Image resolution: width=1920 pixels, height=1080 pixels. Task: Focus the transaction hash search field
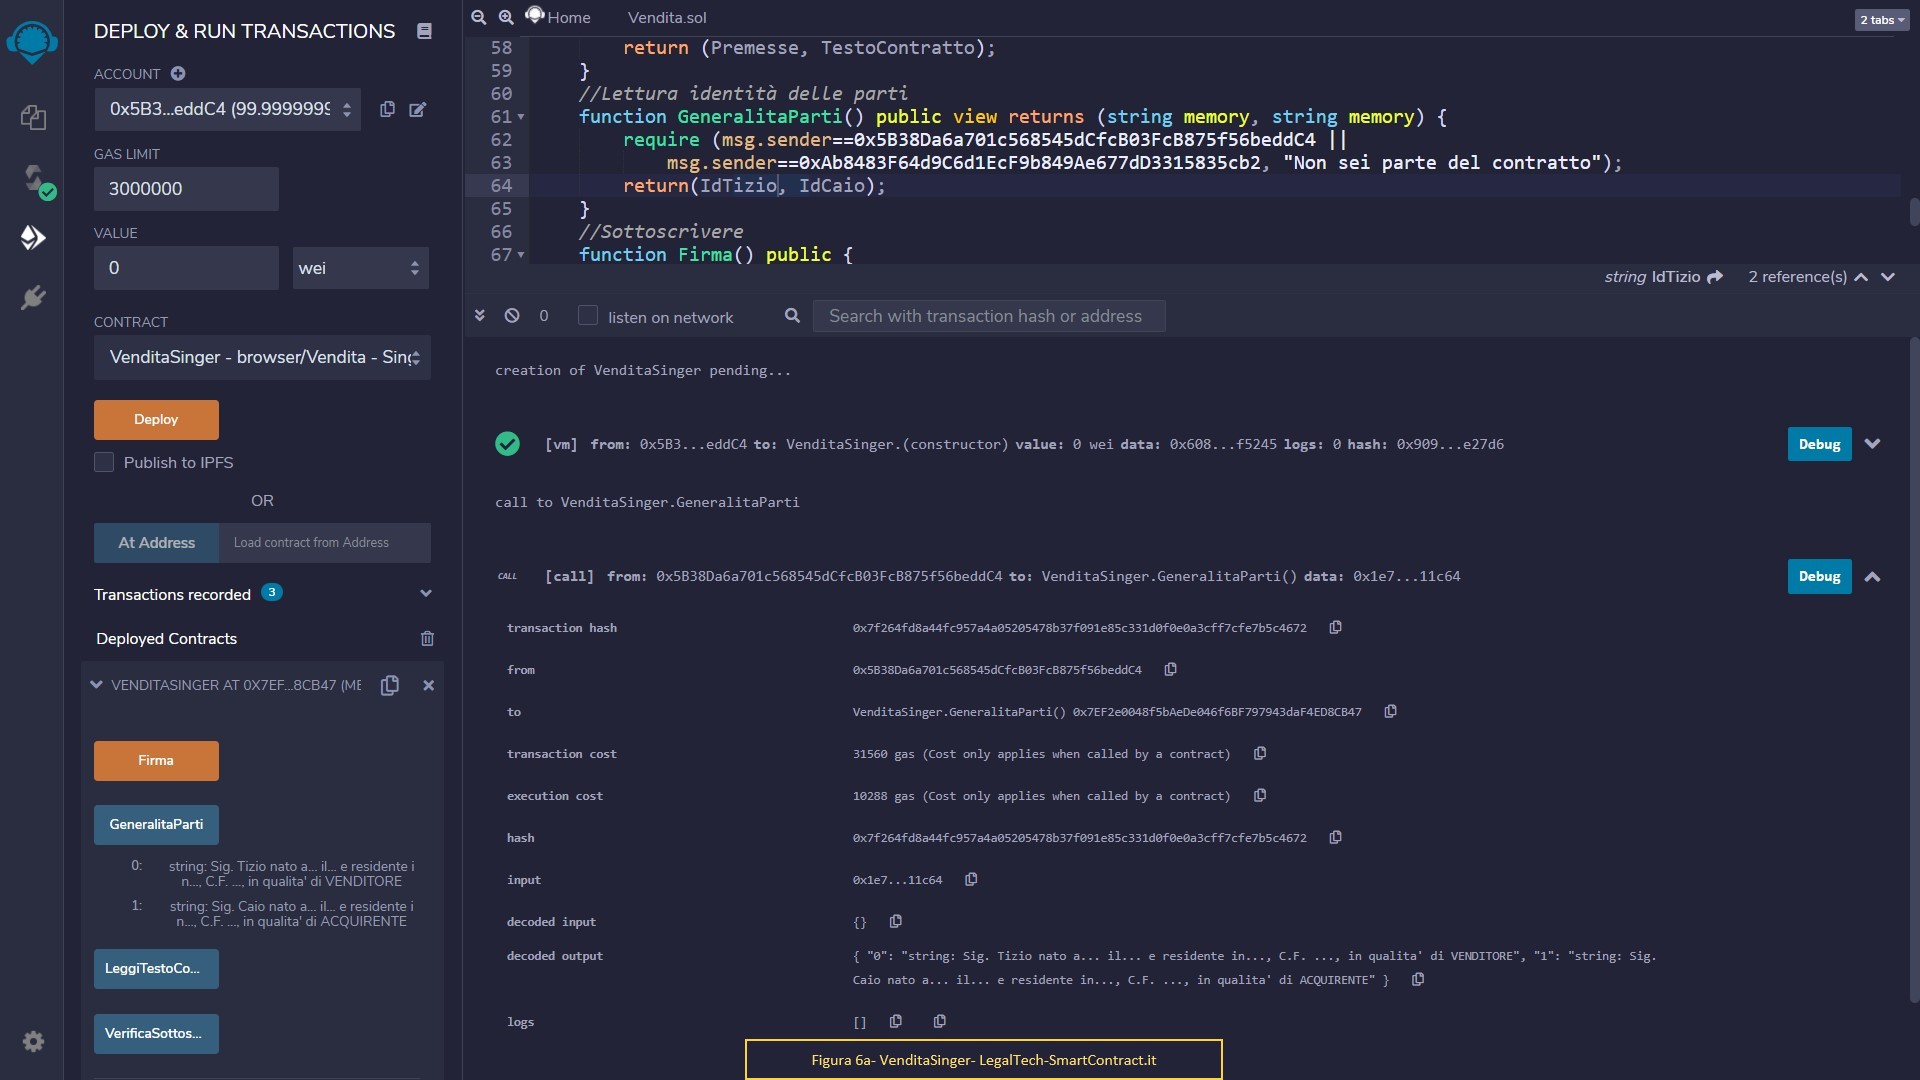[x=989, y=316]
